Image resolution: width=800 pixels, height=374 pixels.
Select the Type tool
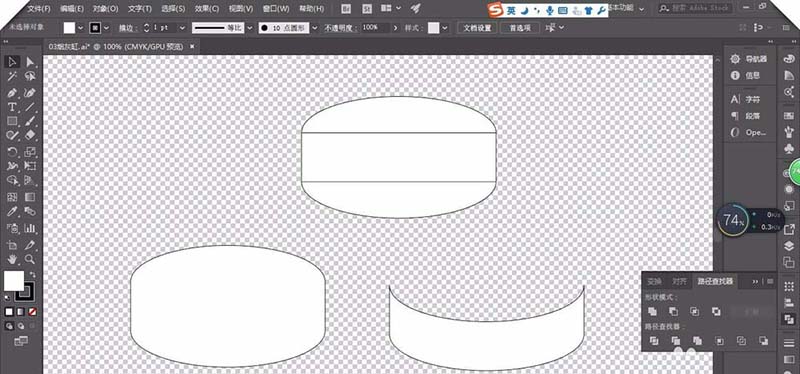[12, 107]
